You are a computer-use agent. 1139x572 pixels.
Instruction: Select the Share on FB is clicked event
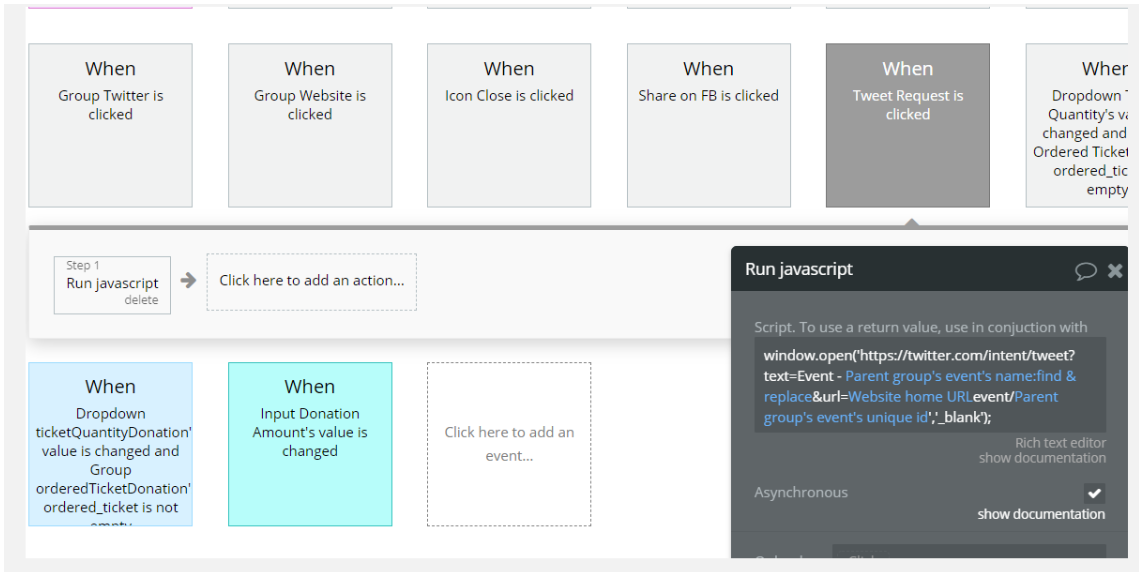[x=708, y=125]
